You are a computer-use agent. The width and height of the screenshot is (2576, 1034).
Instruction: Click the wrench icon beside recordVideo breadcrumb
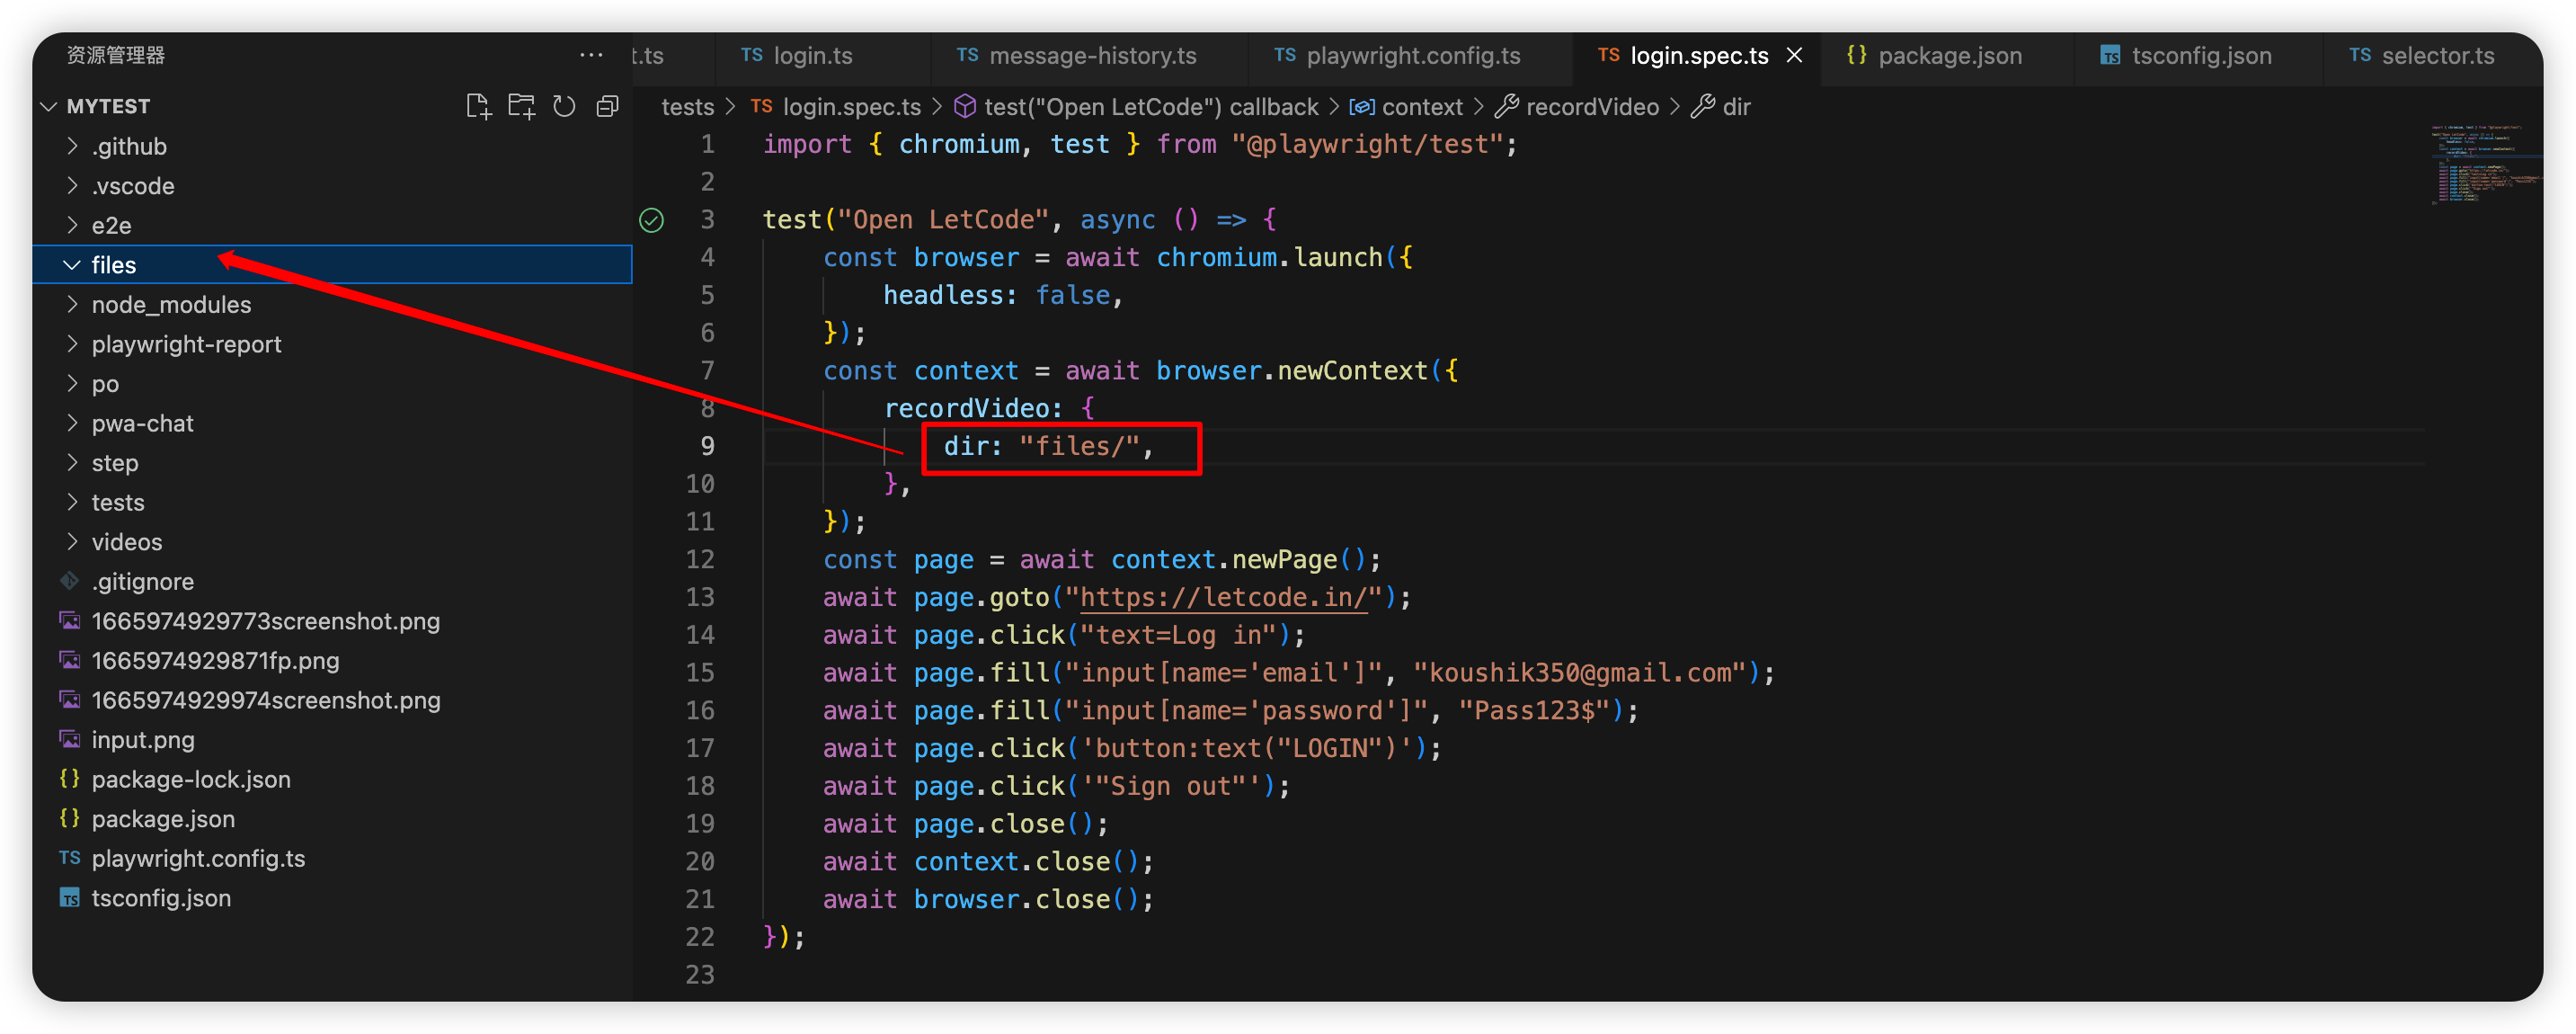(x=1506, y=106)
